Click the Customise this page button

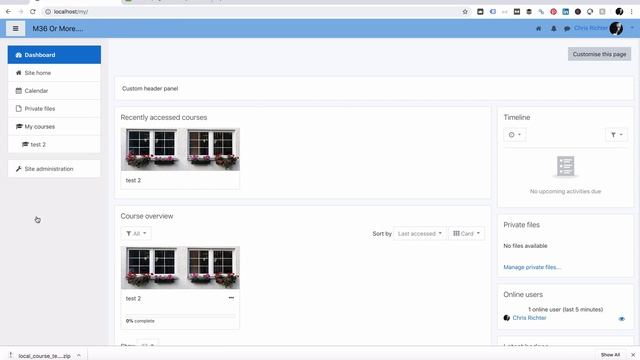(599, 54)
